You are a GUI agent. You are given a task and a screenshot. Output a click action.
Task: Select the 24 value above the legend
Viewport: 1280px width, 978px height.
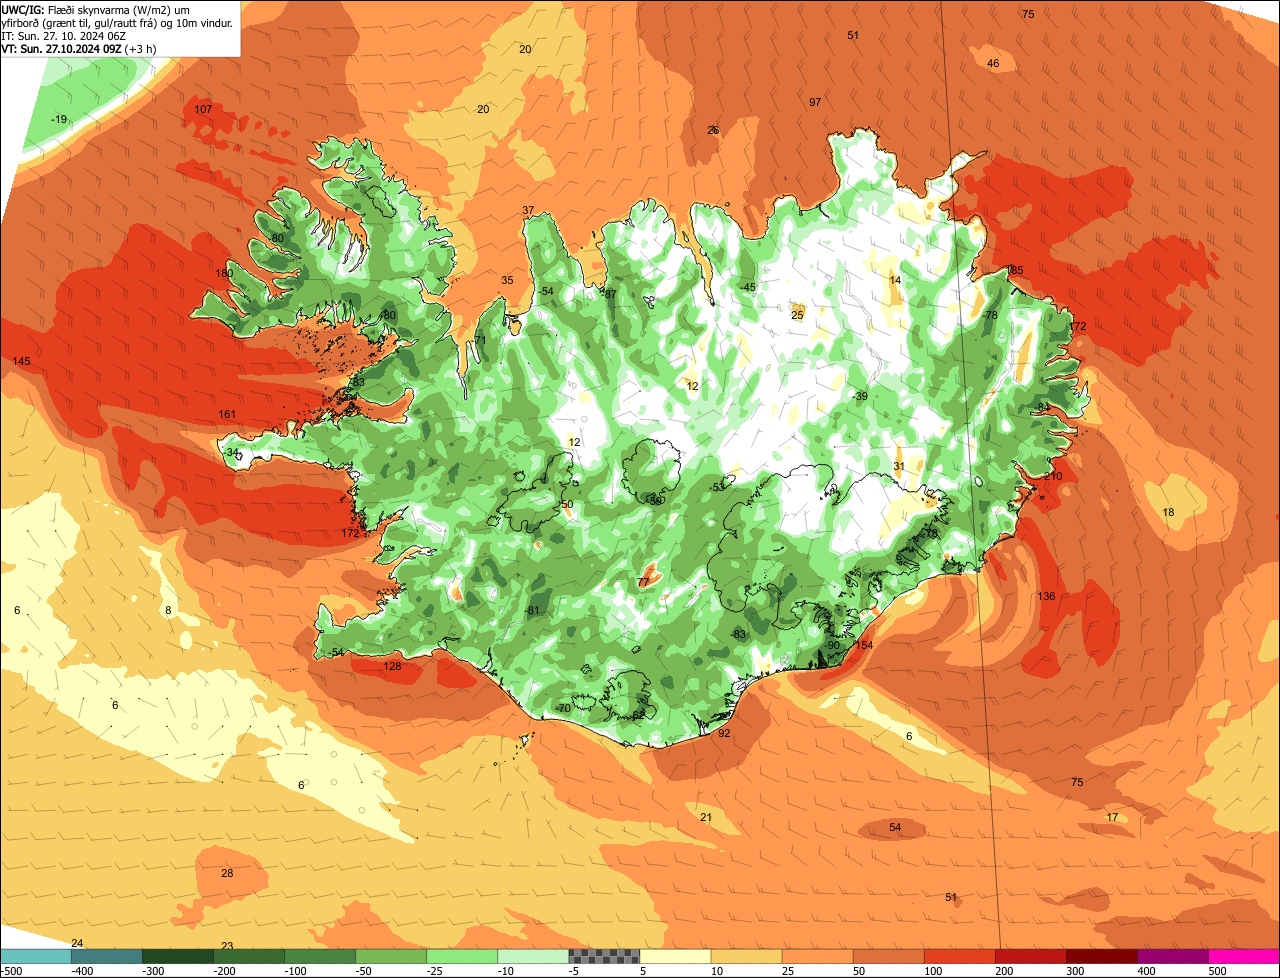[x=77, y=944]
